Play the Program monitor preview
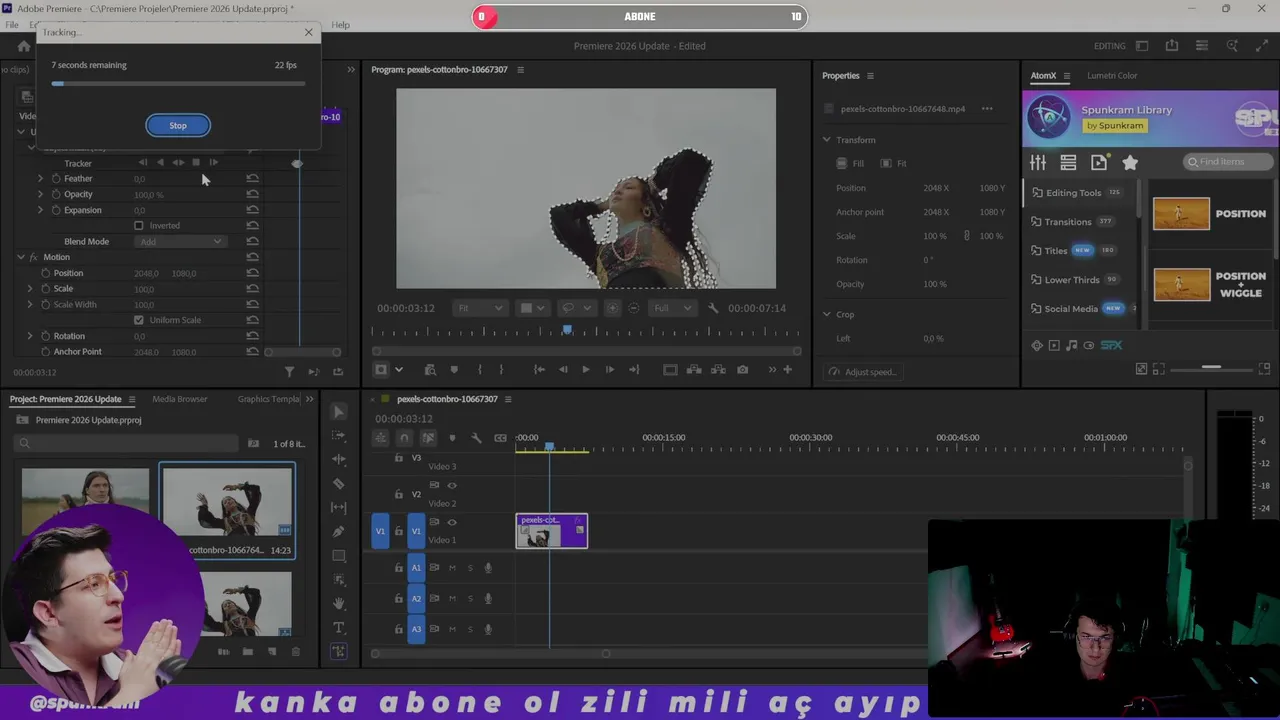This screenshot has height=720, width=1280. coord(585,370)
